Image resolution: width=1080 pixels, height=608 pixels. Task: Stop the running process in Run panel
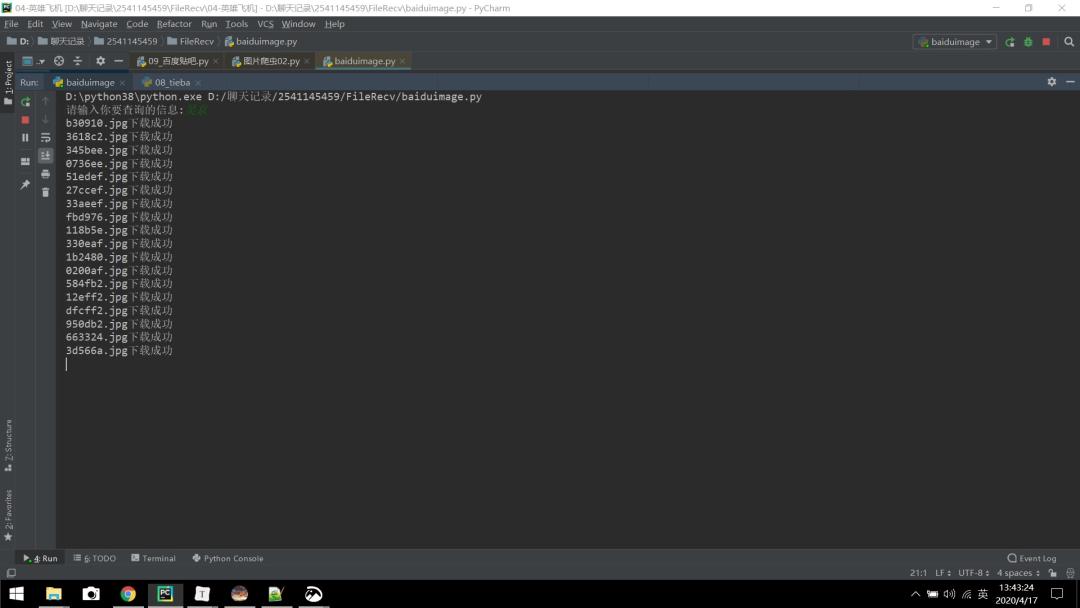coord(26,119)
